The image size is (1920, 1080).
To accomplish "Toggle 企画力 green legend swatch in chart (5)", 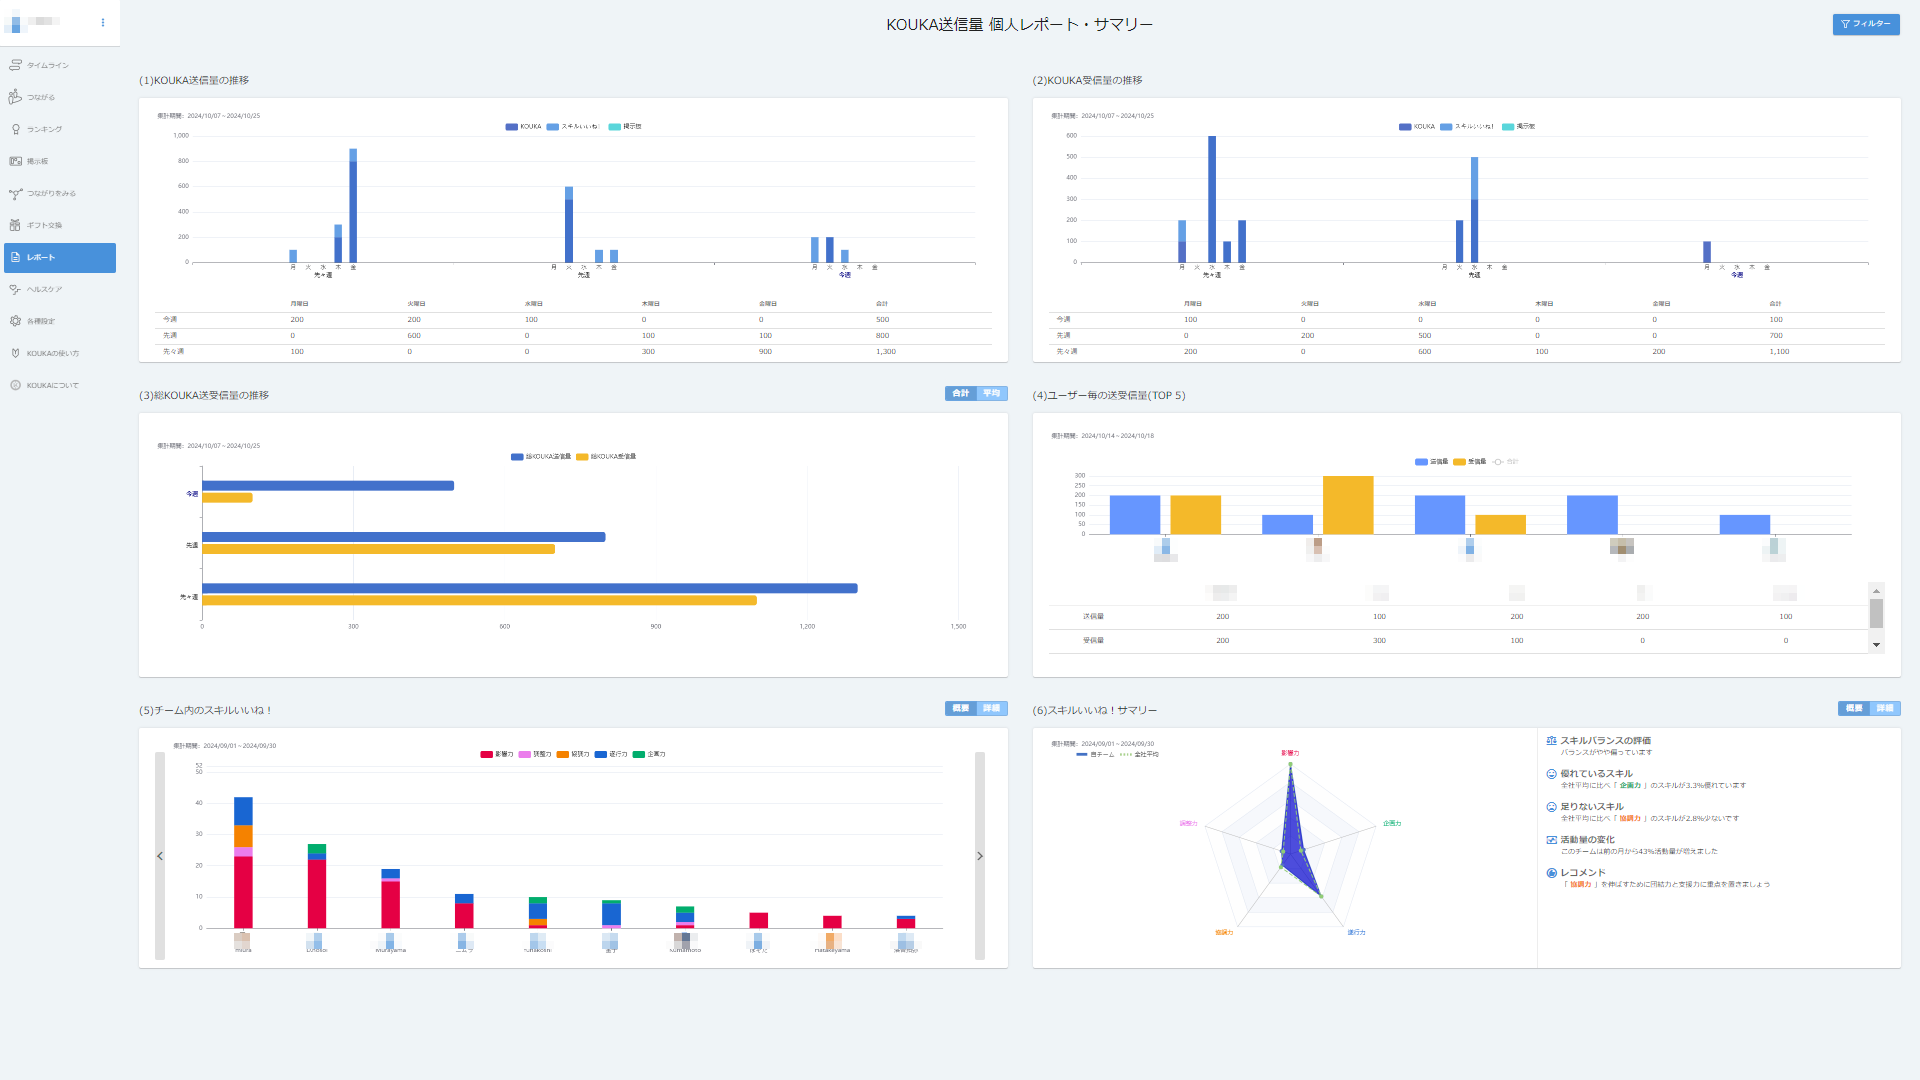I will [638, 754].
